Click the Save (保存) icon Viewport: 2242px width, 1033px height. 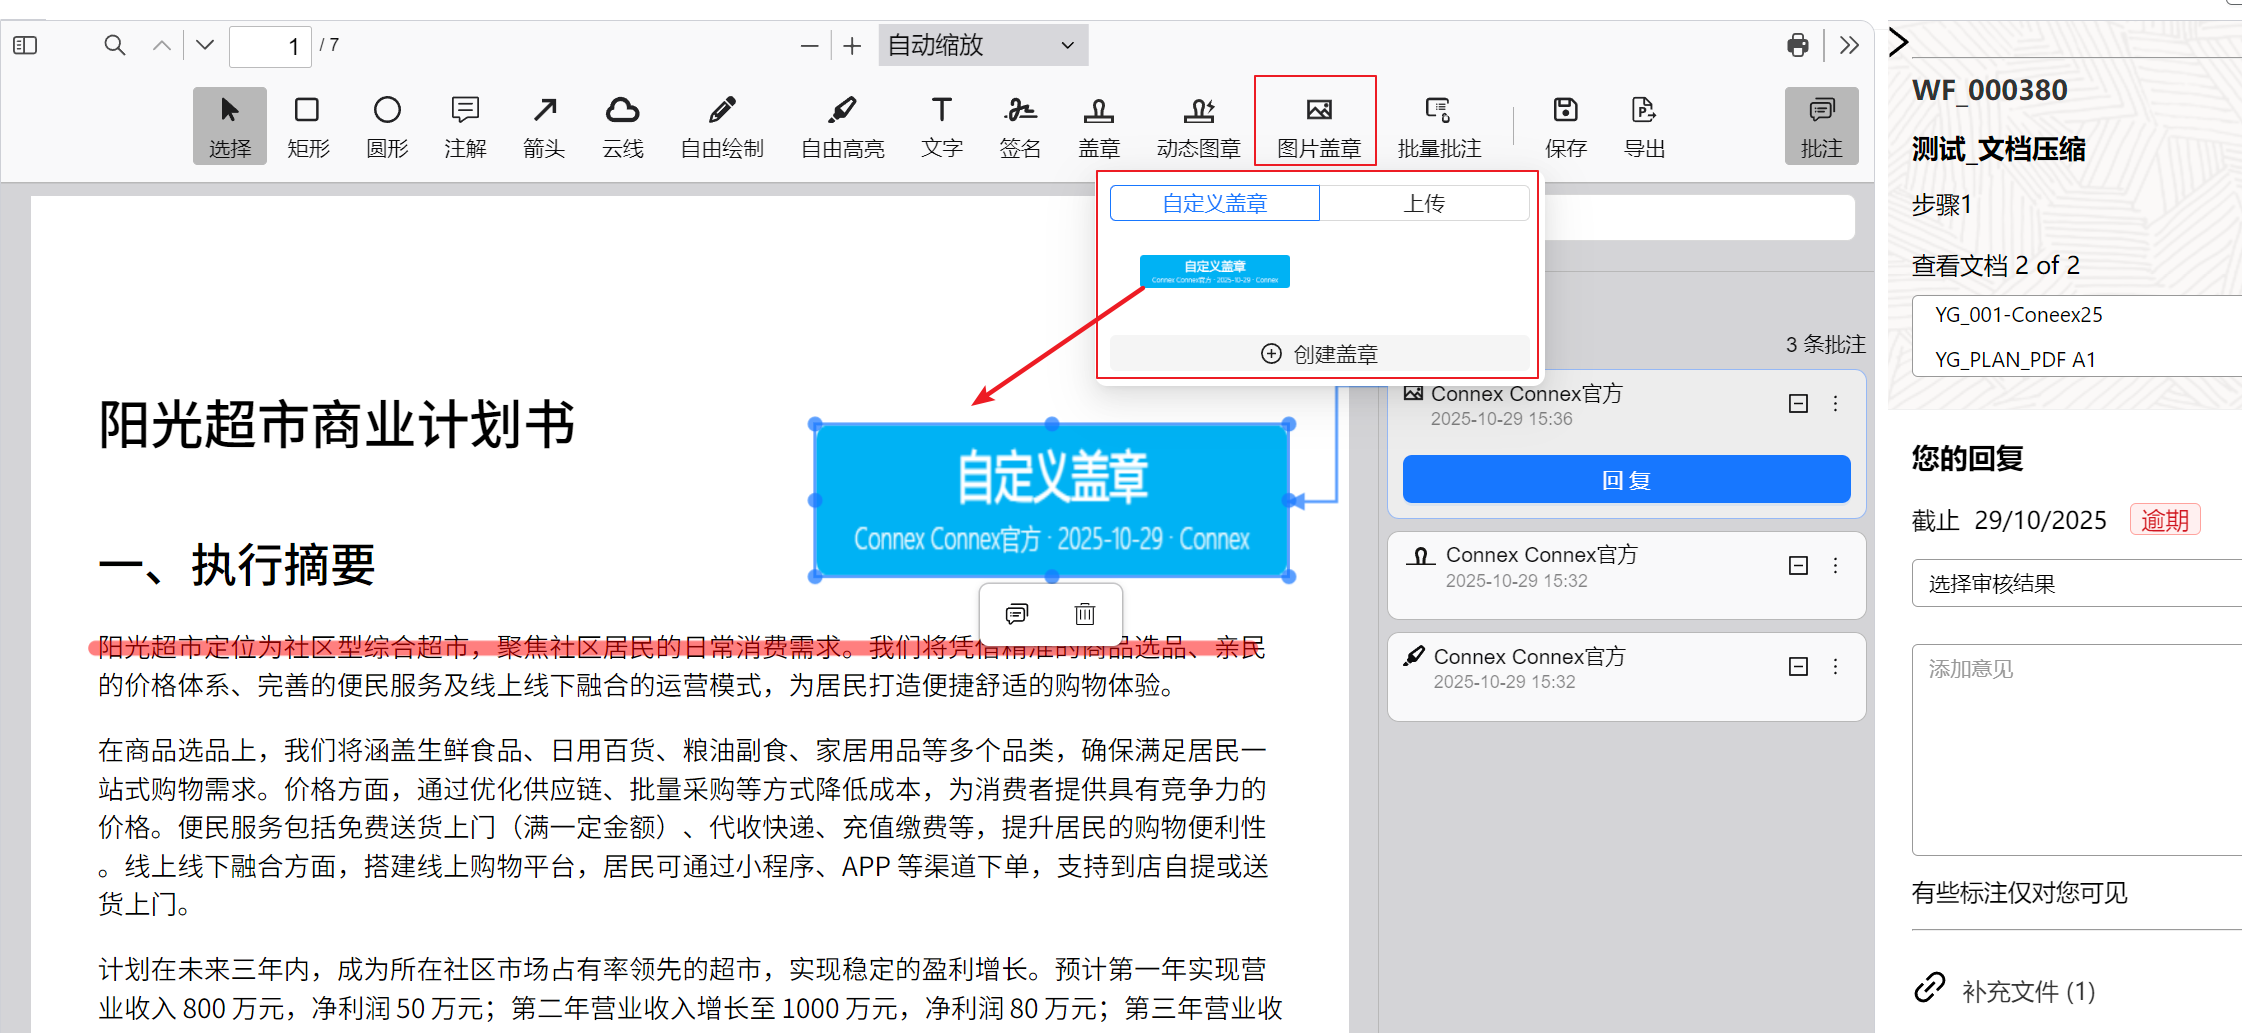(1565, 125)
